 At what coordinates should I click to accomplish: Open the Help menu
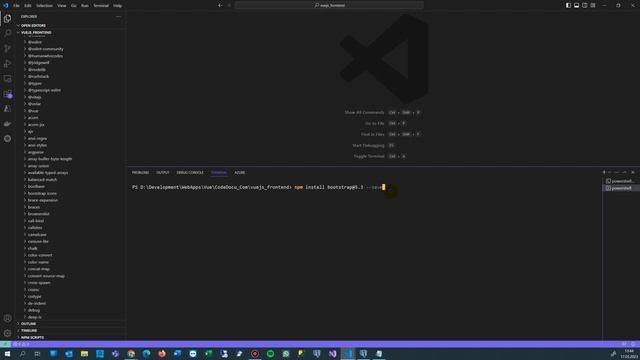[x=118, y=6]
